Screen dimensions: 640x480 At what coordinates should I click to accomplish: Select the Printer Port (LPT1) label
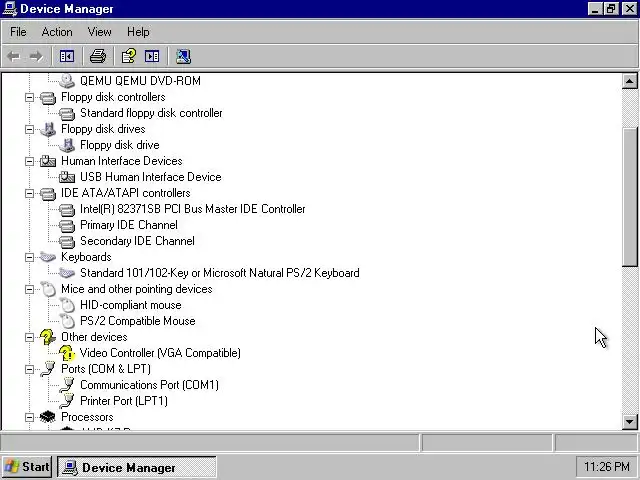coord(124,401)
